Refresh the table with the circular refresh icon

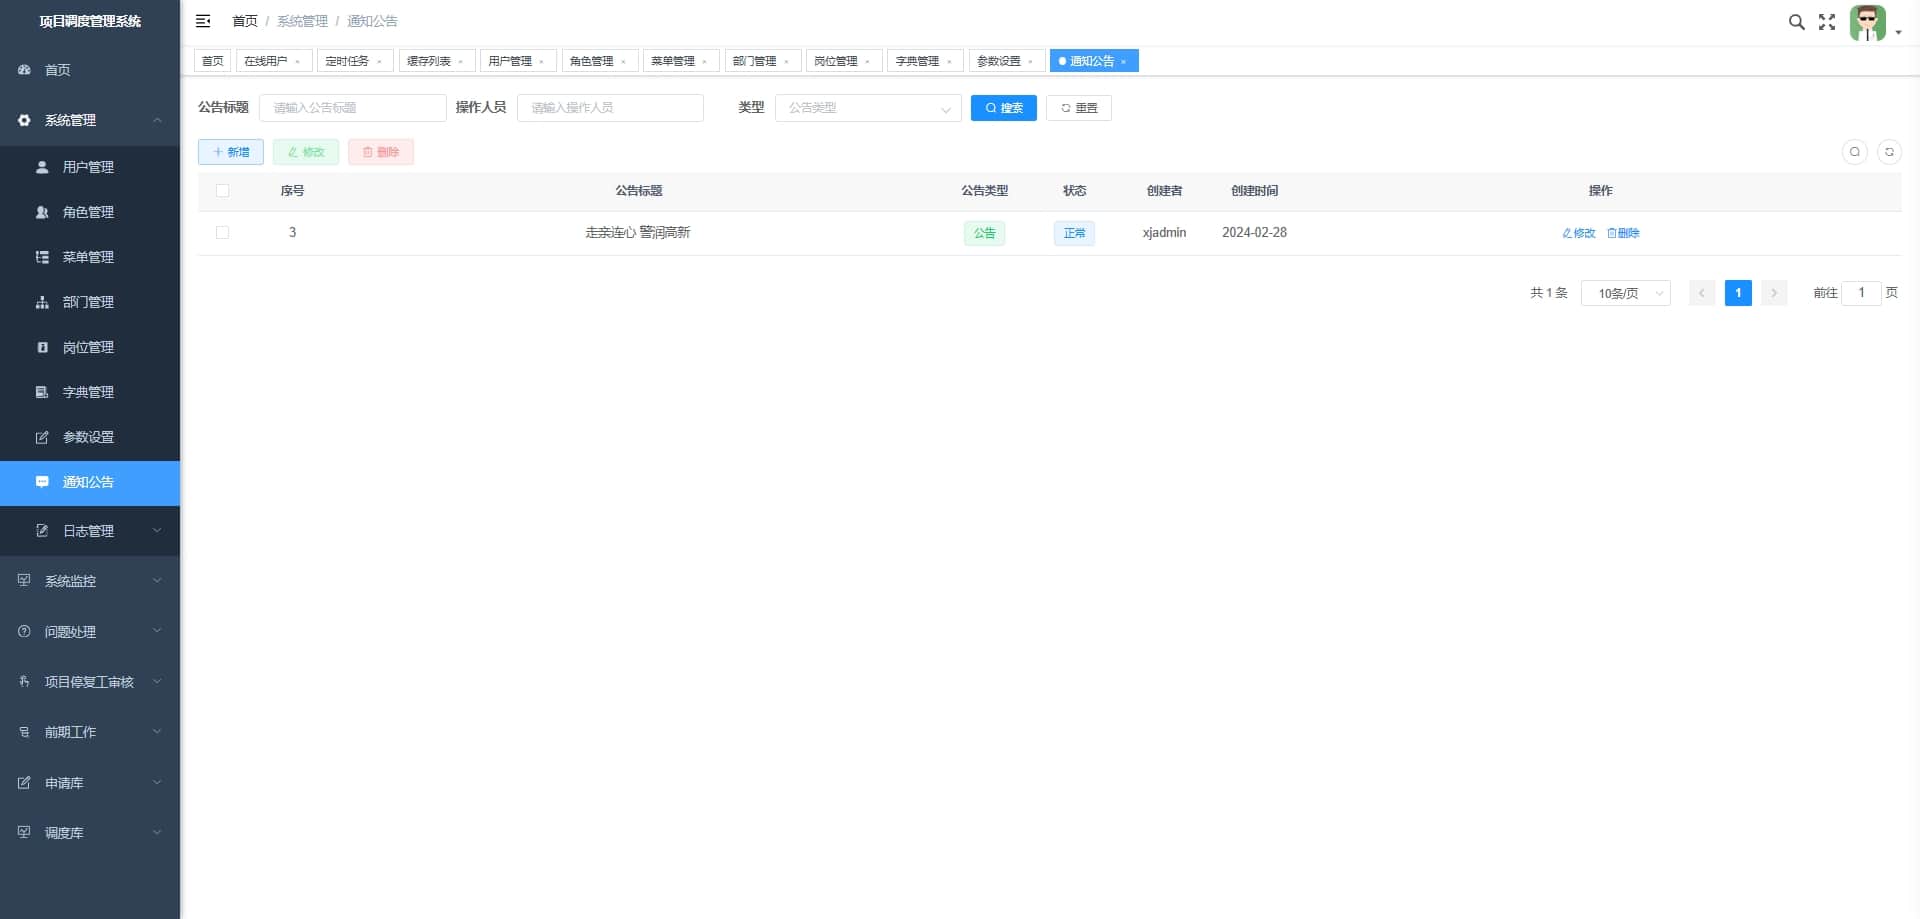[x=1889, y=152]
